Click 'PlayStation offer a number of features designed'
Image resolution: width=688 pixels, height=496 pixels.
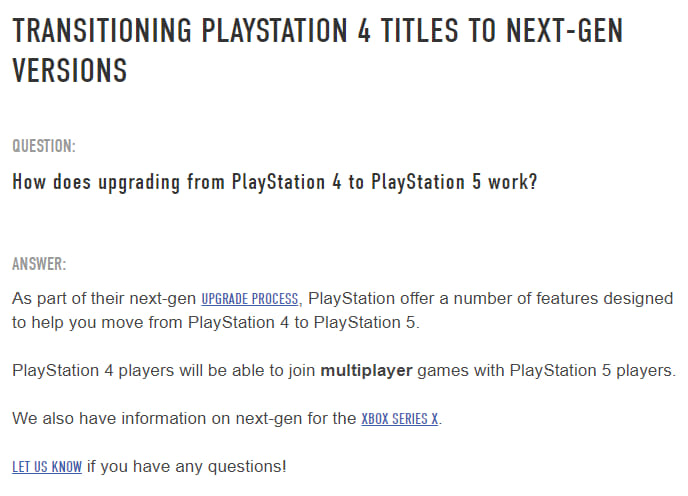pos(491,299)
